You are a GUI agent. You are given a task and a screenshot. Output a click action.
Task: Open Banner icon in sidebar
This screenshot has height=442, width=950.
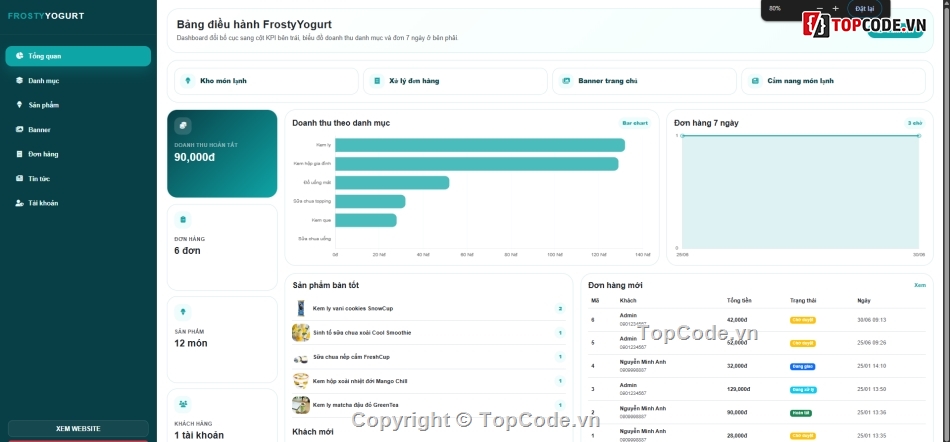[x=19, y=130]
